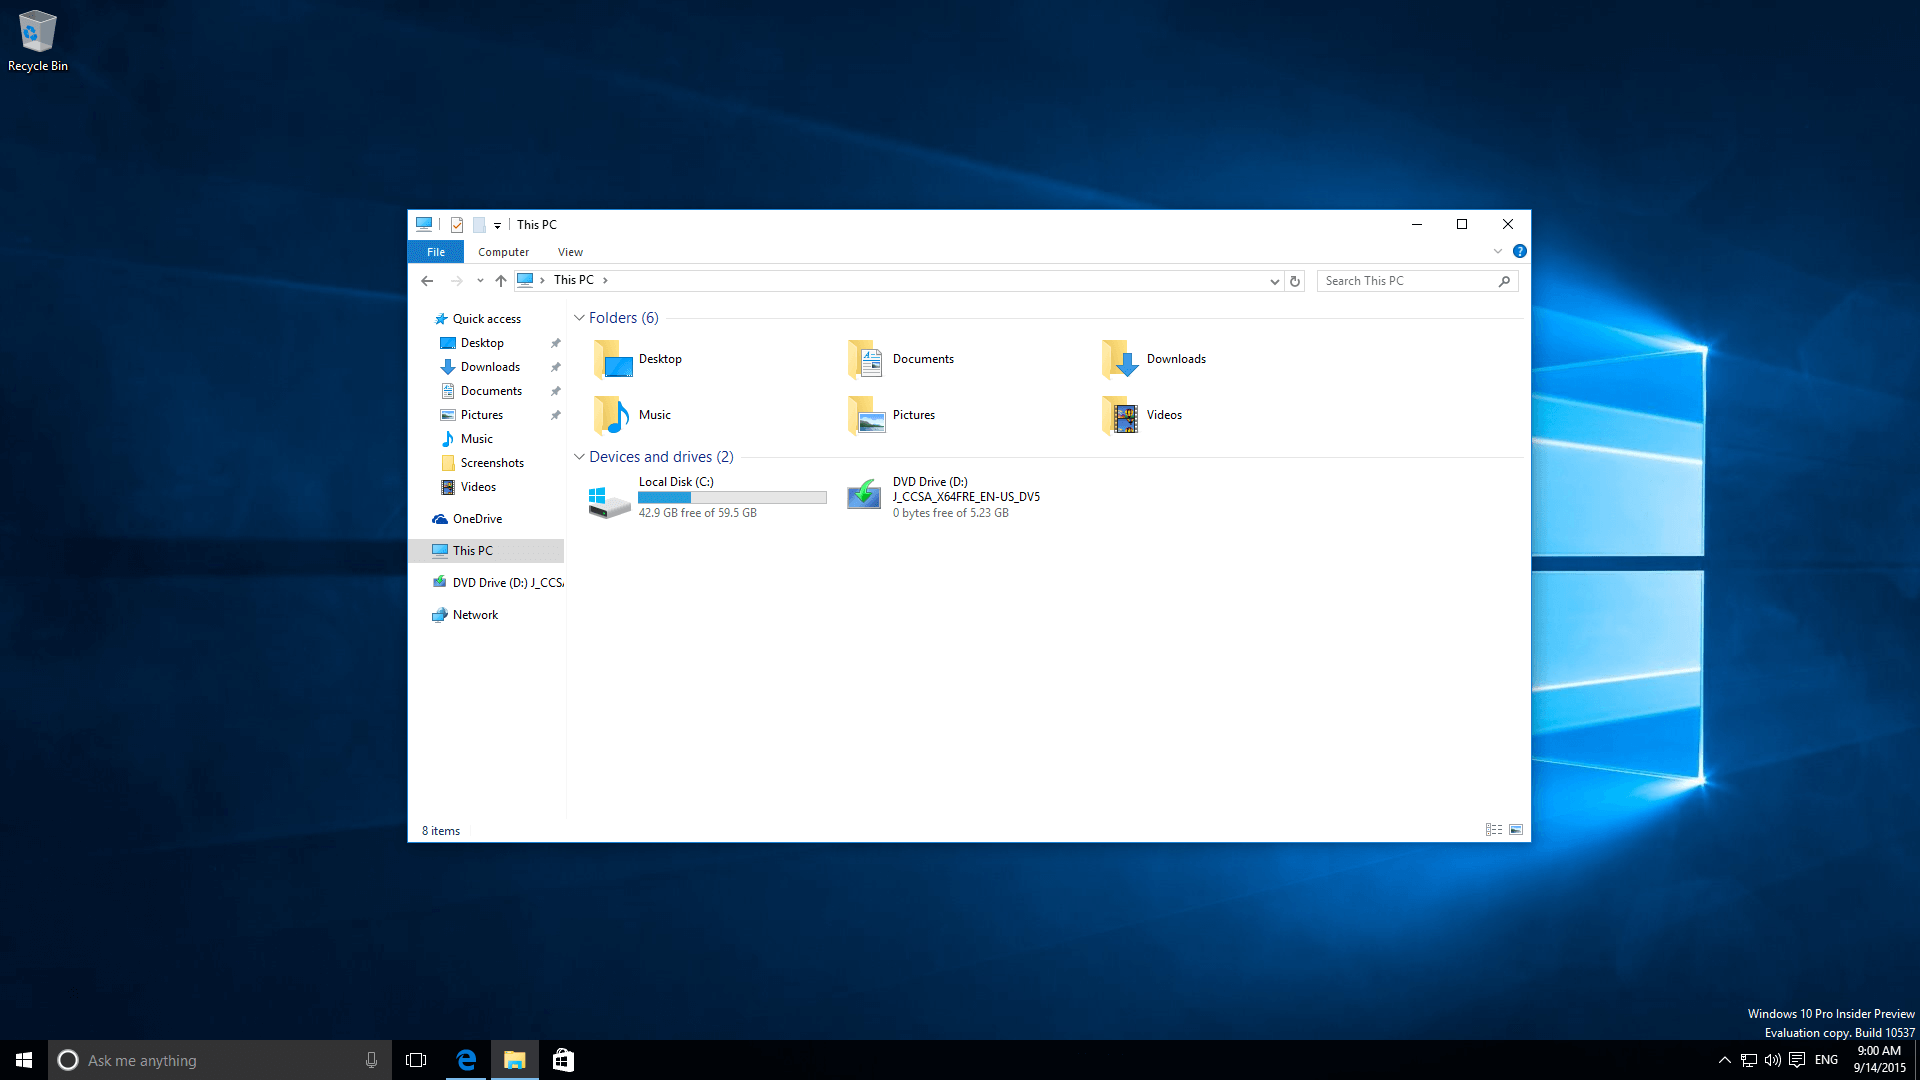Select the Local Disk C drive

coord(707,496)
